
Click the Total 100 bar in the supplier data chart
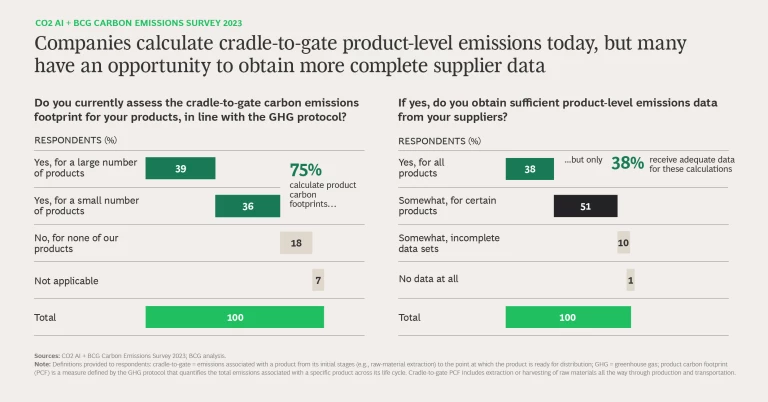(x=568, y=317)
